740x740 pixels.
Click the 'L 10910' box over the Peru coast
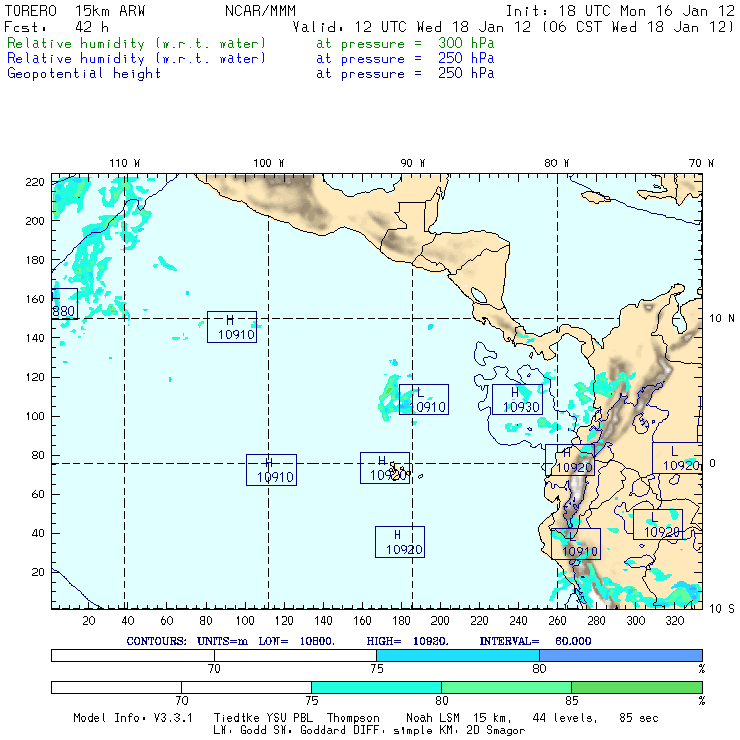576,544
